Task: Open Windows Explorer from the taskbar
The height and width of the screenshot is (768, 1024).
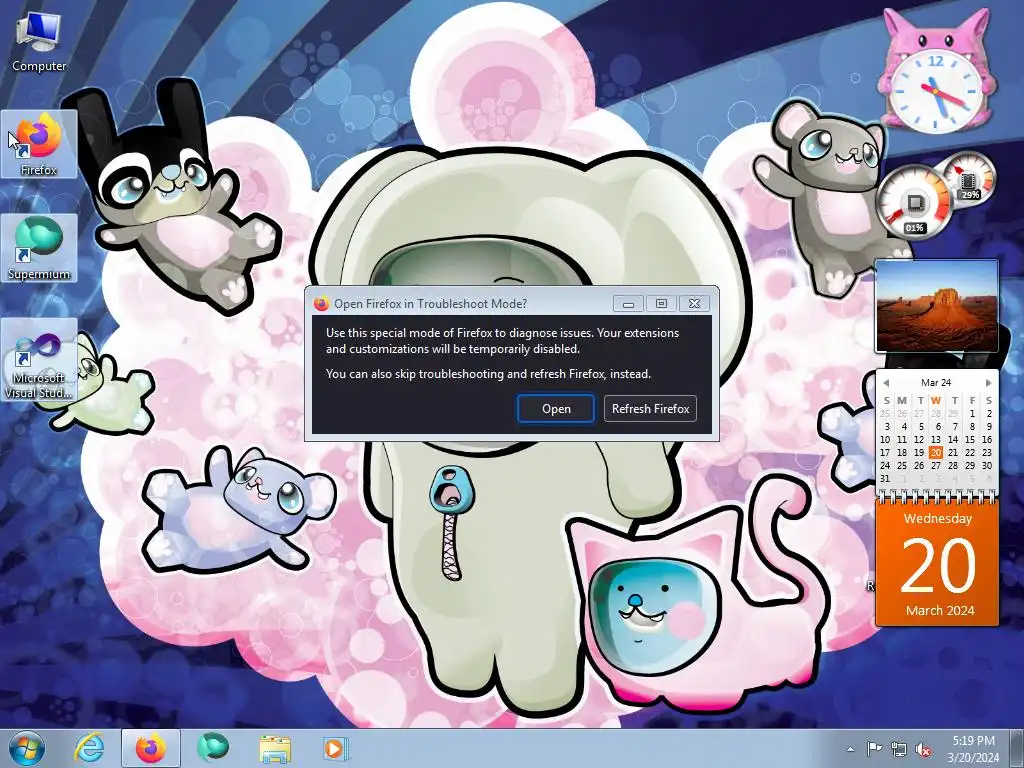Action: [x=275, y=748]
